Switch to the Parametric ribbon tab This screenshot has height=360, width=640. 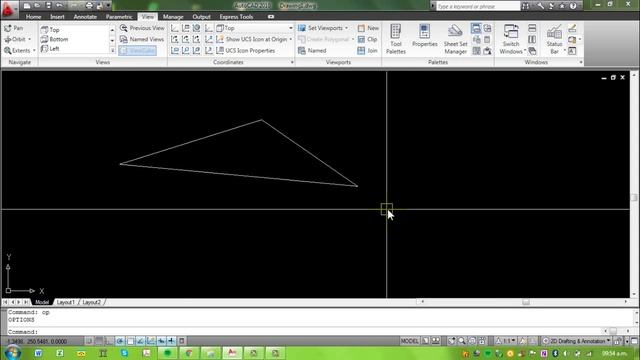119,17
